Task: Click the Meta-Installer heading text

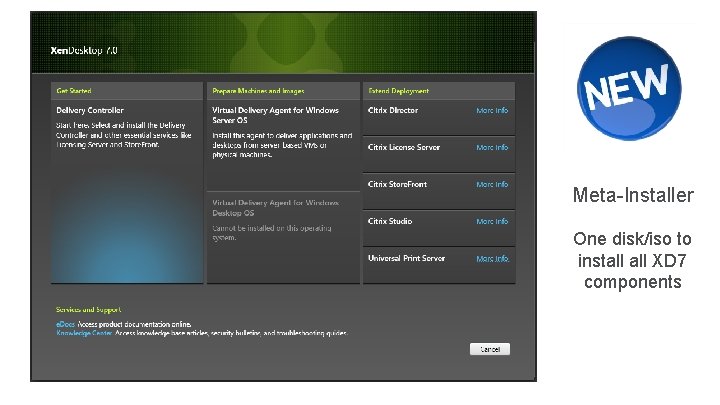Action: 633,195
